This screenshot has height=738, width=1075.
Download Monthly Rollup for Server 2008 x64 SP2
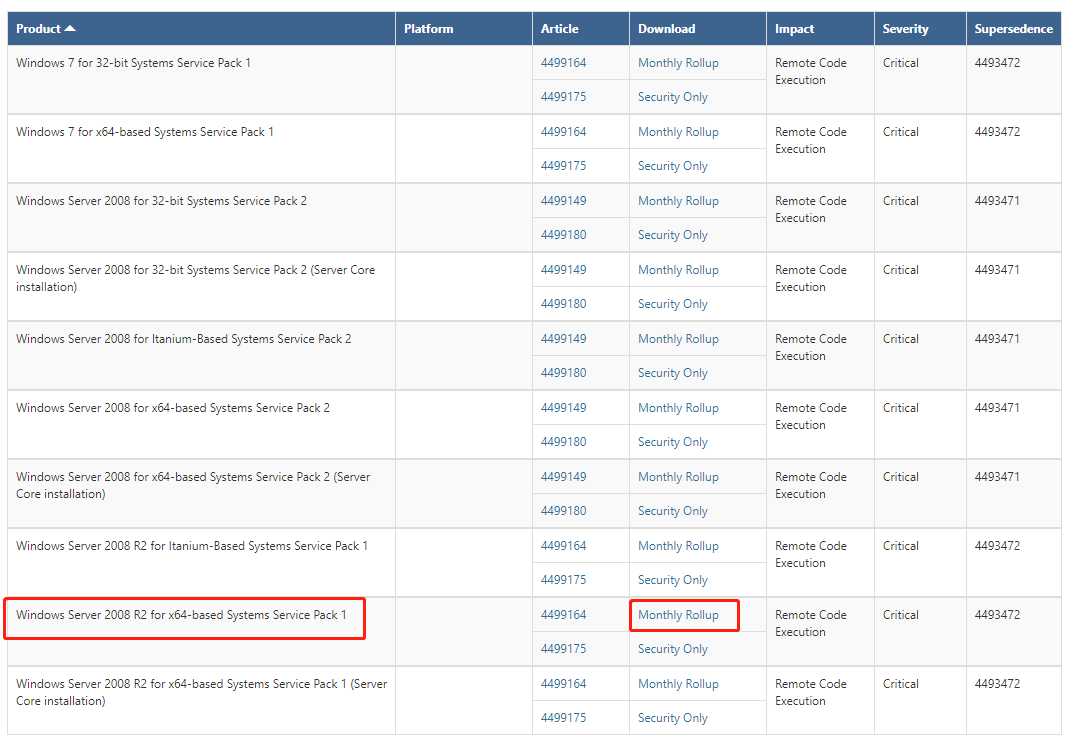[x=678, y=408]
